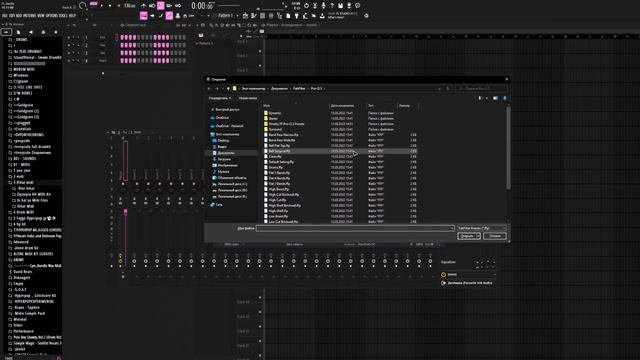The image size is (640, 360).
Task: Click the document icon in browser header
Action: coord(18,32)
